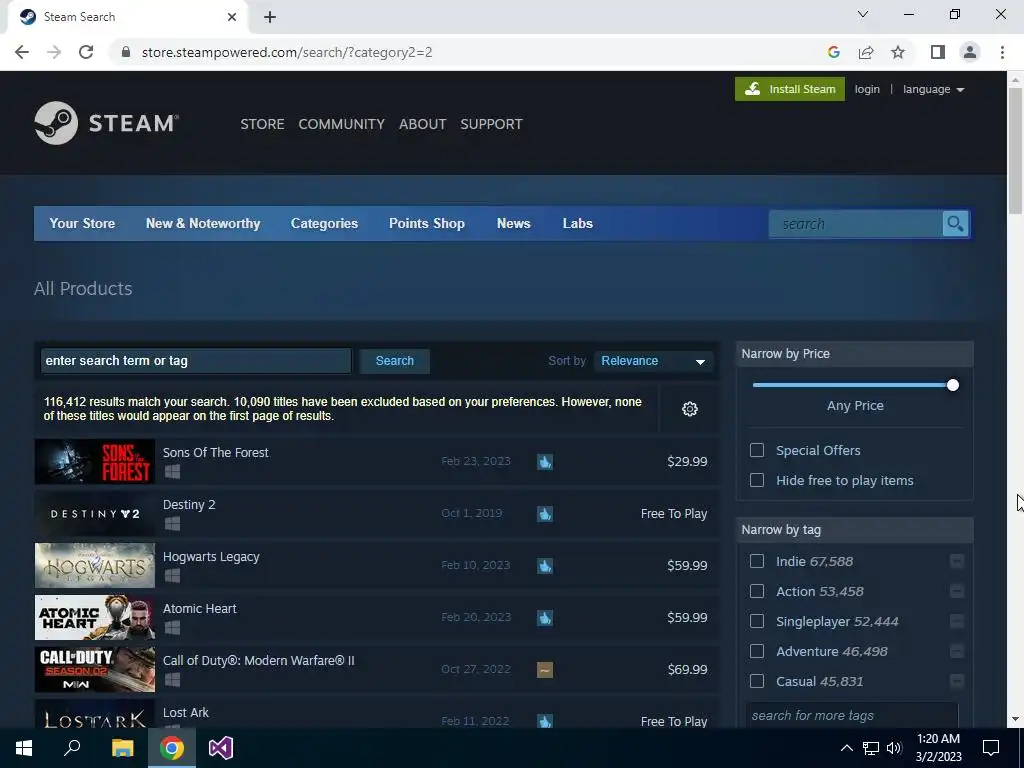Open Chrome side panel icon
This screenshot has width=1024, height=768.
click(938, 52)
